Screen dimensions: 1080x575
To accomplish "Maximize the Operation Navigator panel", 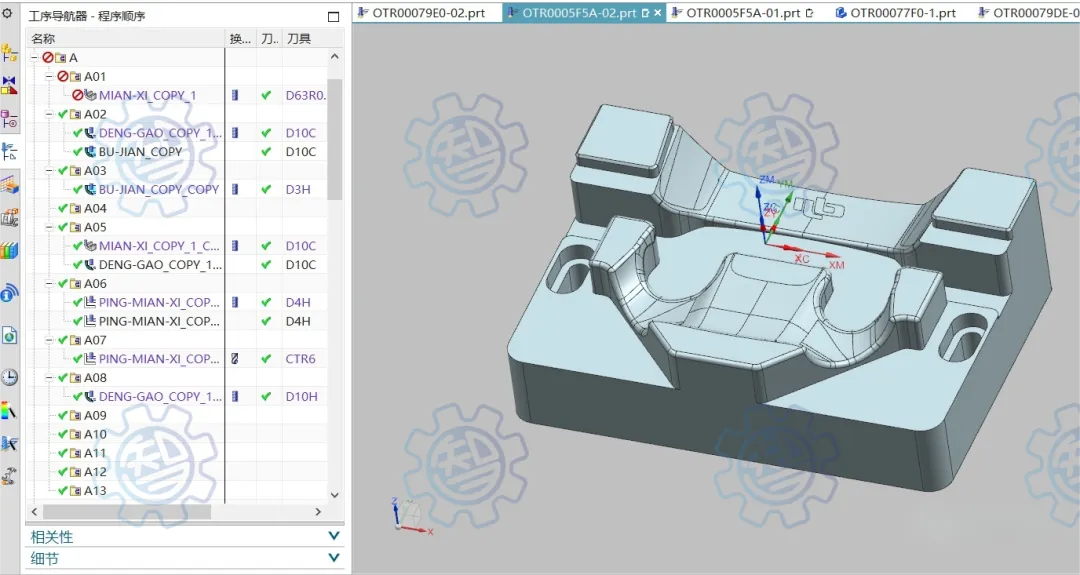I will [333, 17].
